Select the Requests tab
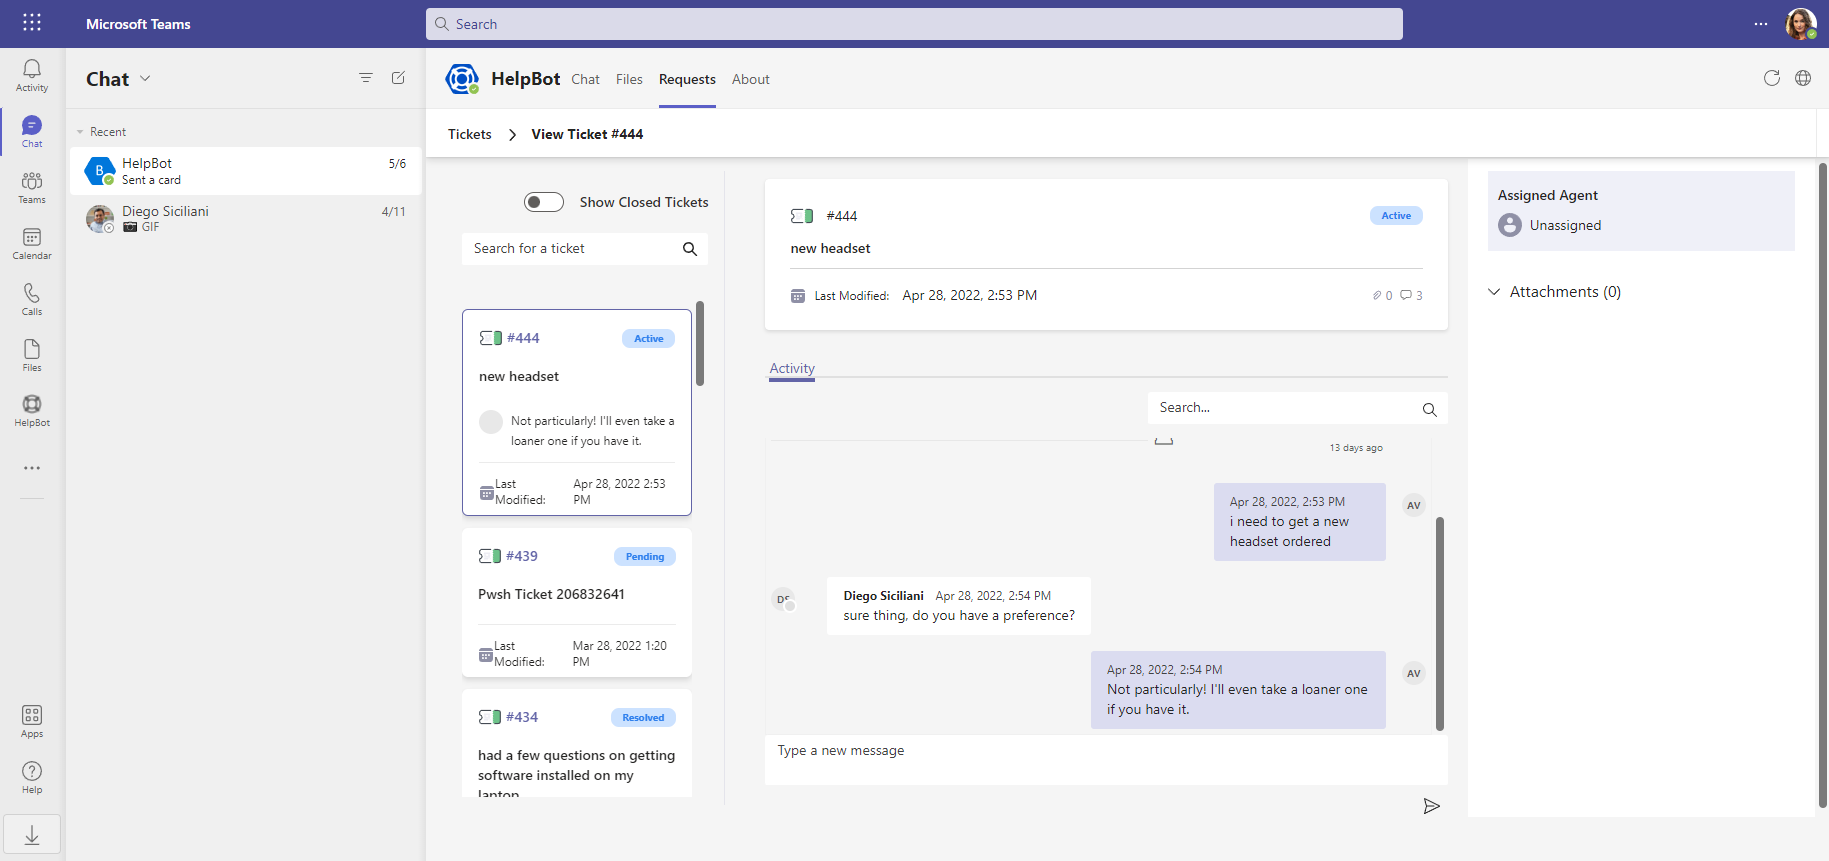Screen dimensions: 1829x861 point(687,79)
